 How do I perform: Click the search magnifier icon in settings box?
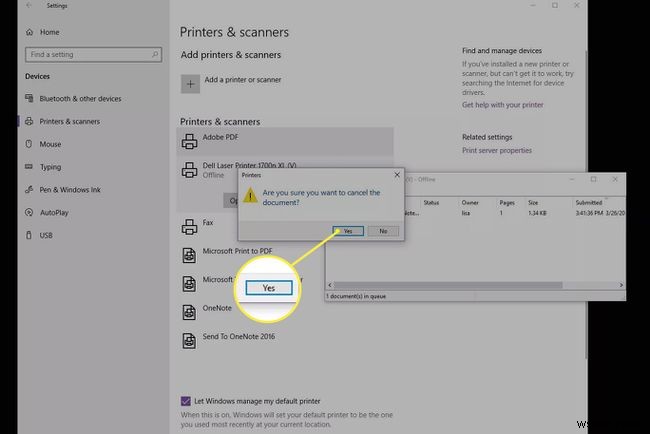[155, 54]
